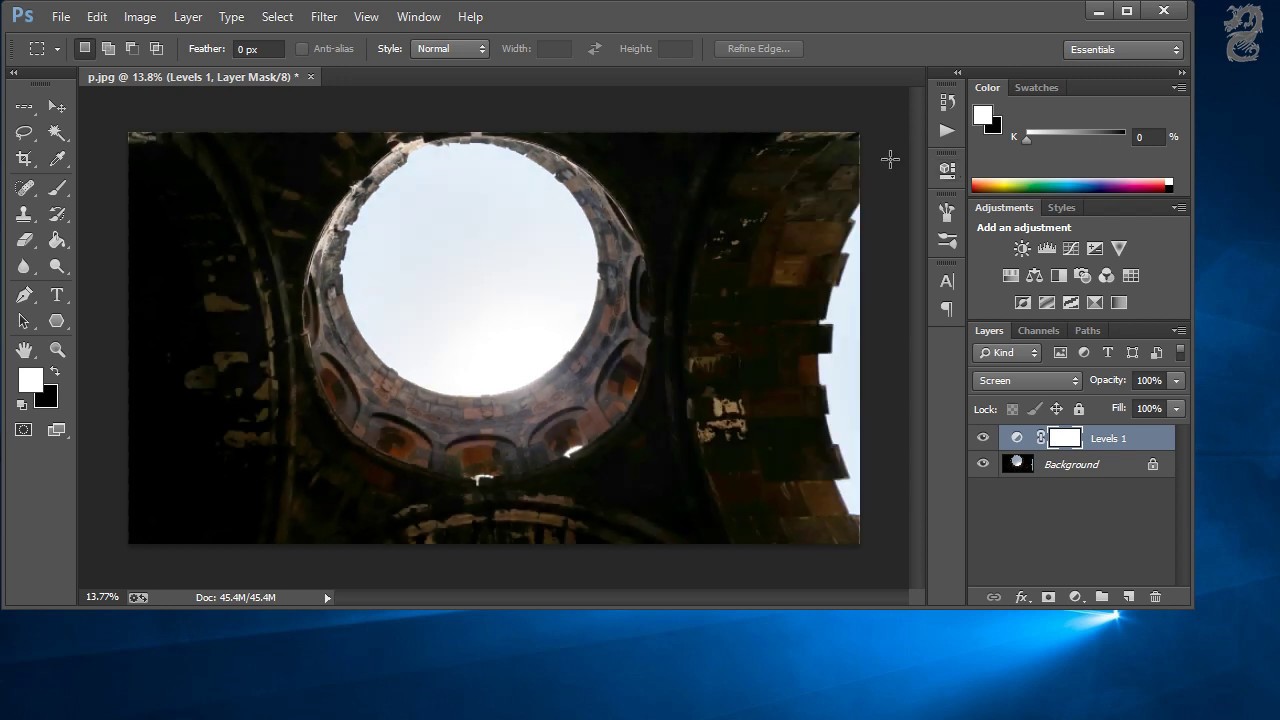Select the History Brush tool
This screenshot has width=1280, height=720.
[x=57, y=214]
